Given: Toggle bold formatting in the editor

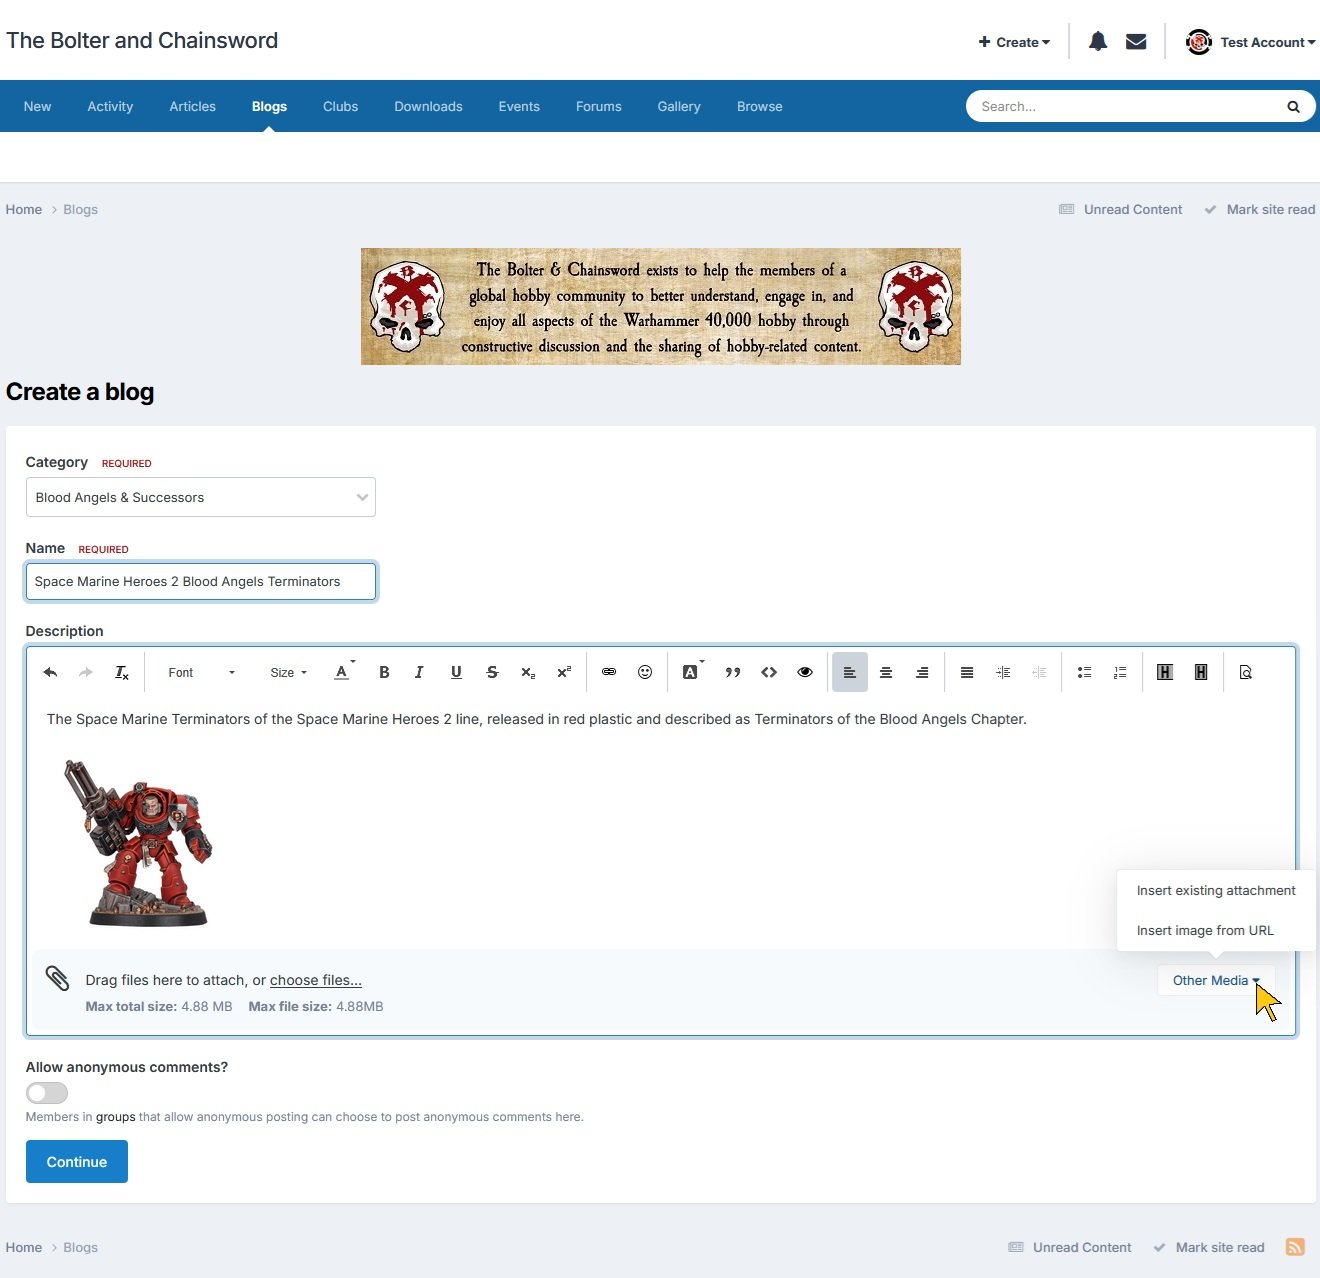Looking at the screenshot, I should (x=384, y=673).
